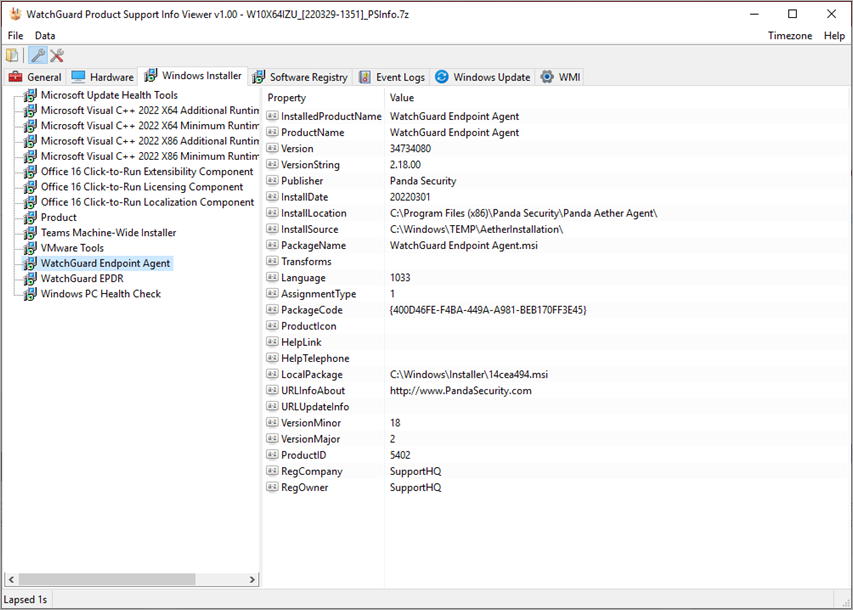Open the Data menu
Viewport: 853px width, 610px height.
44,35
